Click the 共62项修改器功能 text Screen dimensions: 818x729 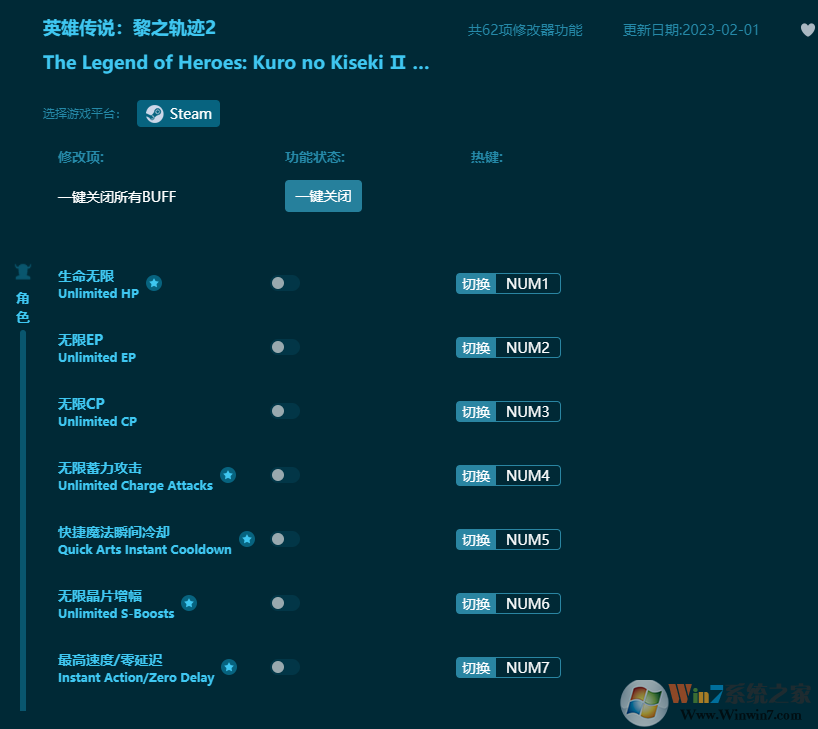525,30
